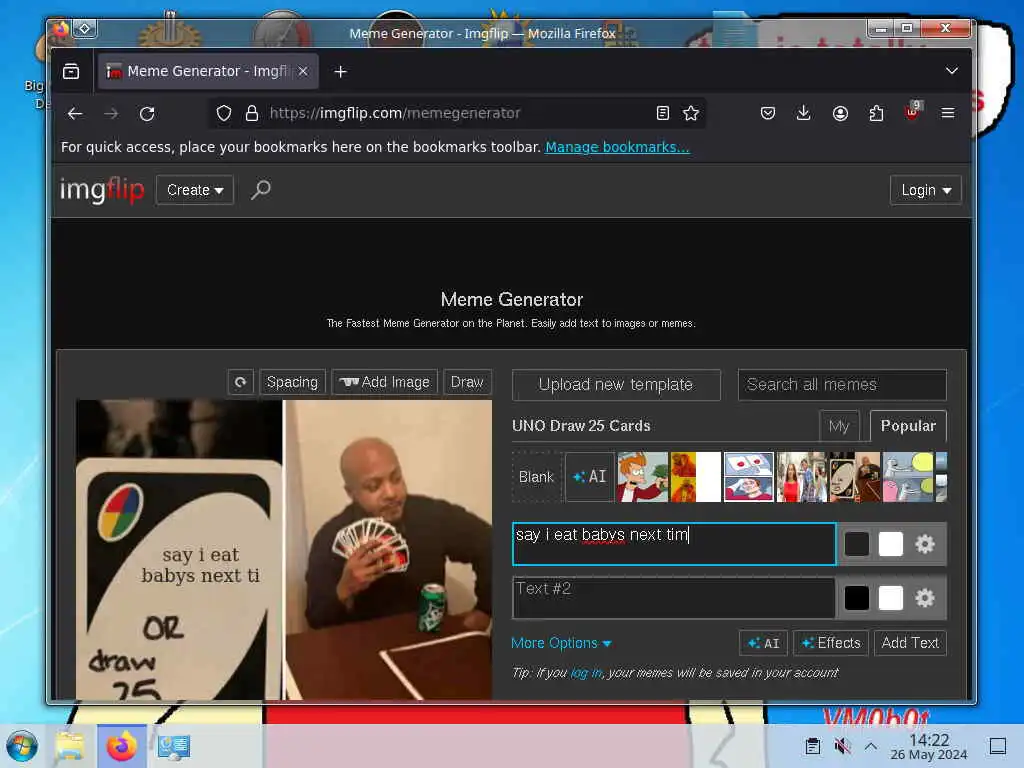List all tabs chevron in Firefox
1024x768 pixels.
coord(952,71)
